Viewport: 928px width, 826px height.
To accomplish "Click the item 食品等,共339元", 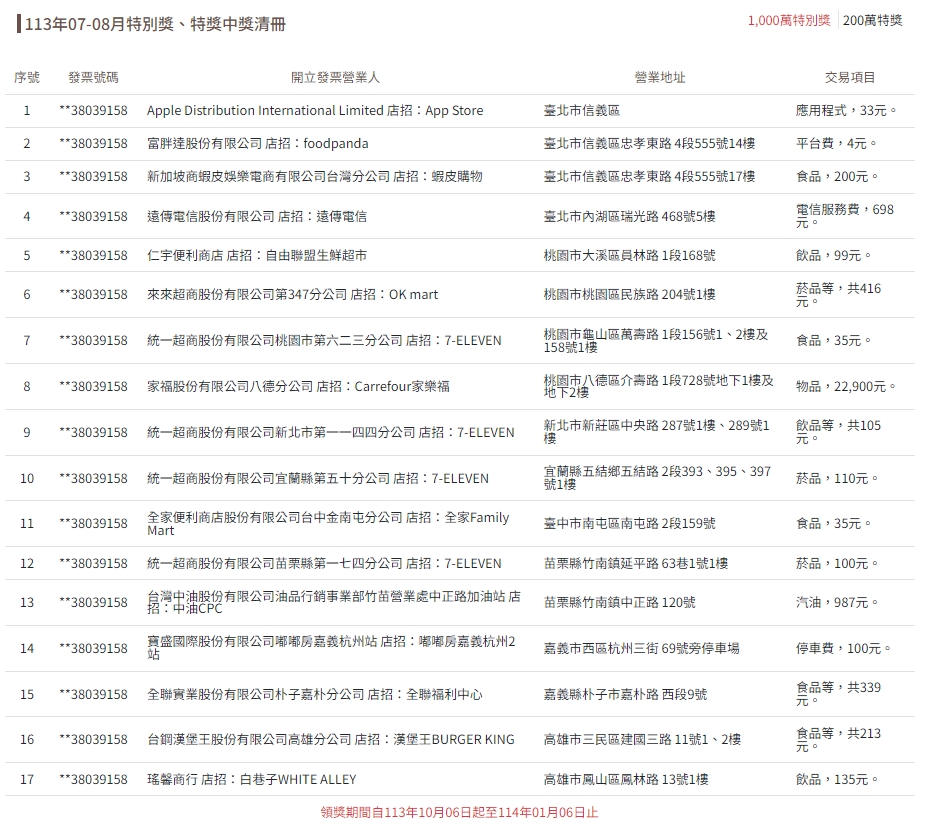I will tap(838, 695).
